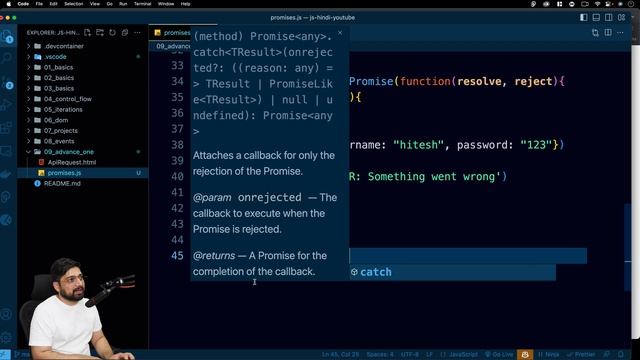Change end of line sequence LF
640x360 pixels.
pos(429,354)
